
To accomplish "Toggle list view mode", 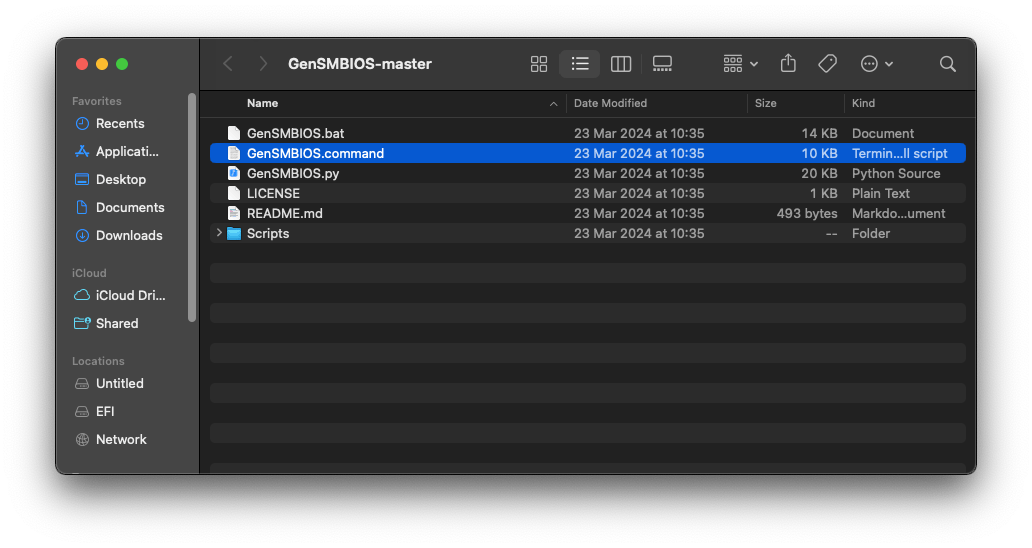I will 580,64.
